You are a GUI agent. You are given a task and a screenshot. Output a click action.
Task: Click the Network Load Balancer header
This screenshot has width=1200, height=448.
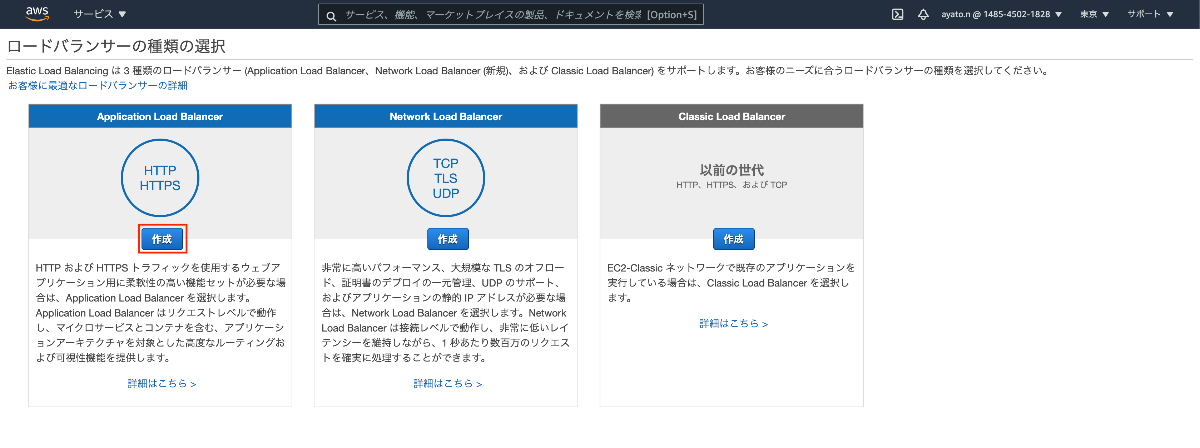[446, 116]
